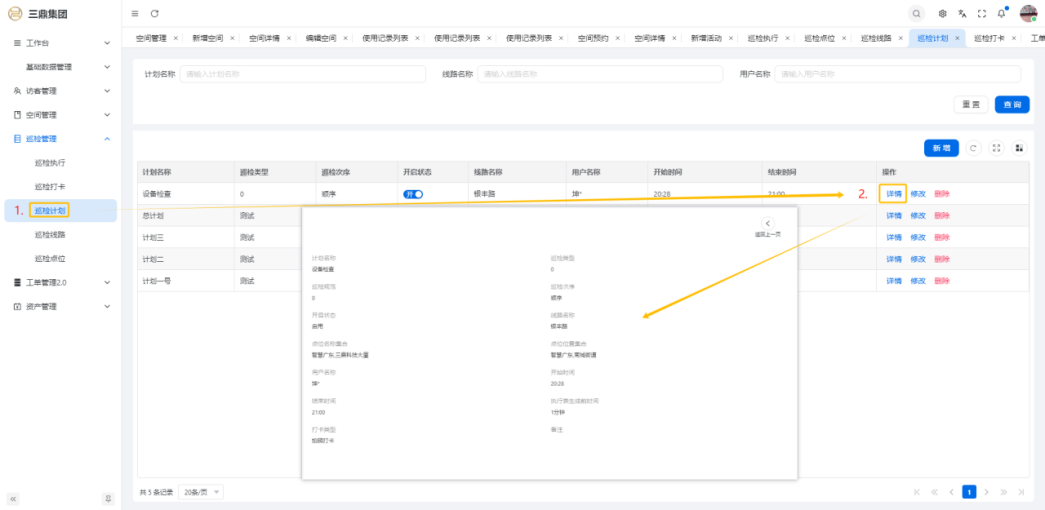Collapse sidebar with the hamburger icon

coord(135,13)
